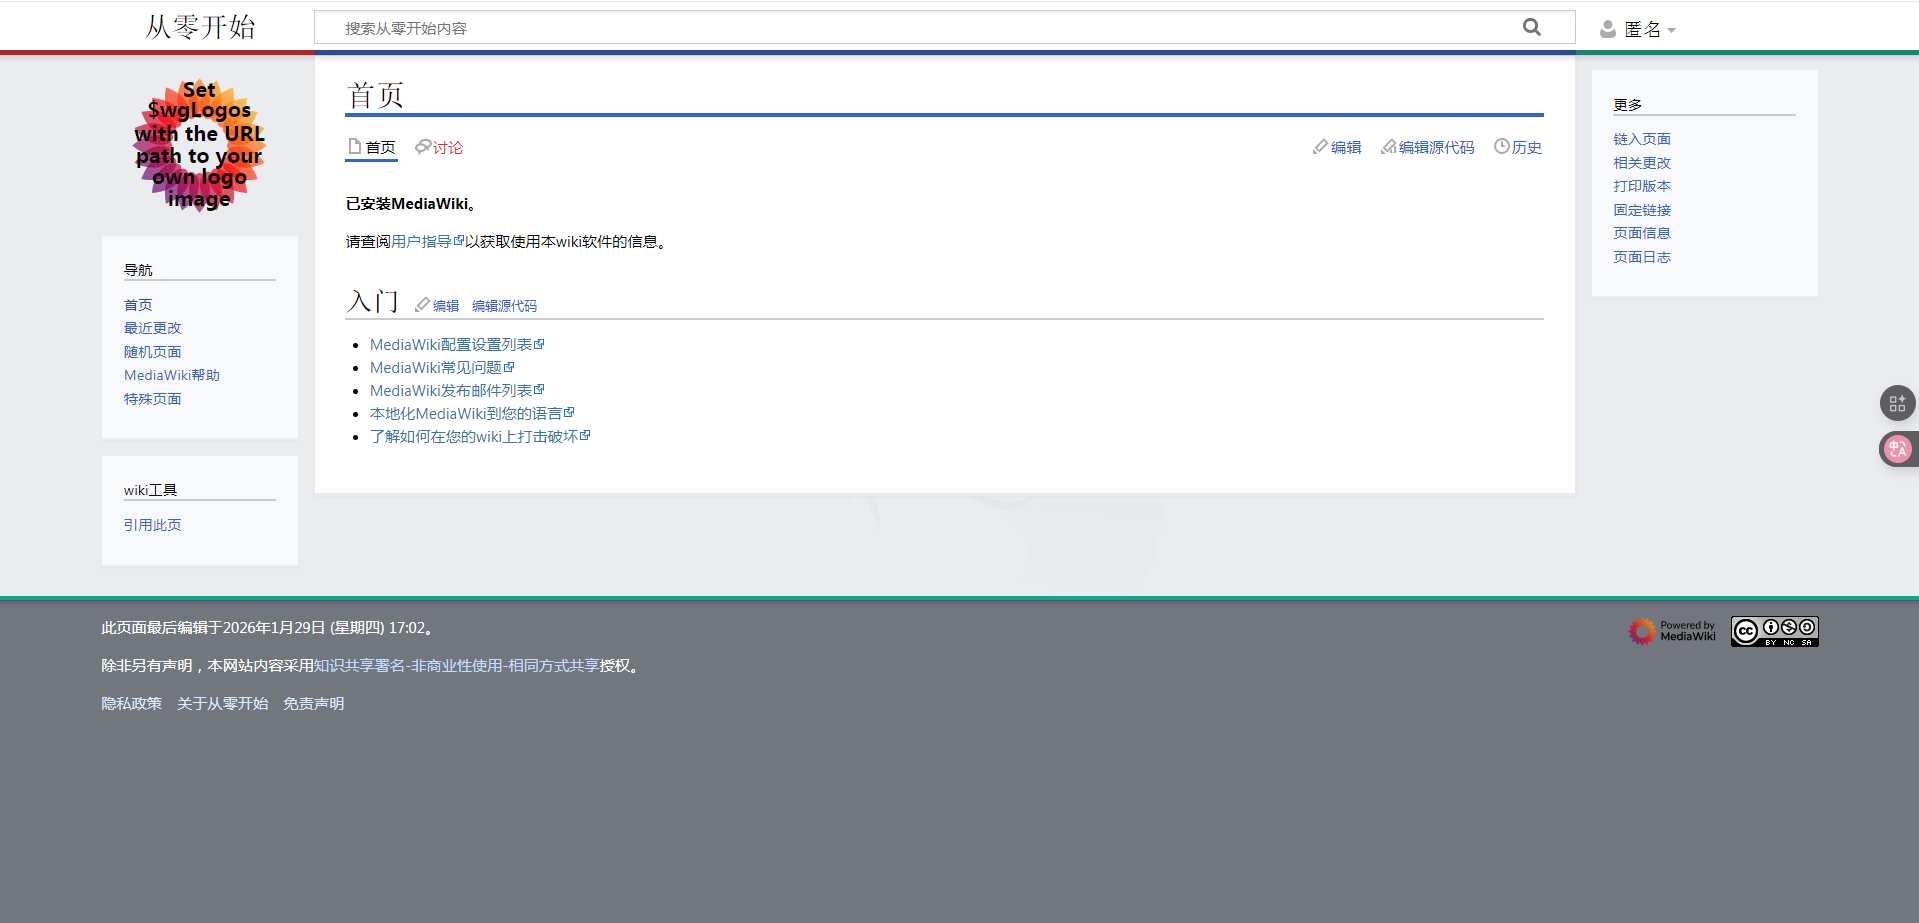The image size is (1919, 923).
Task: Open the pink translation floating icon
Action: (x=1897, y=448)
